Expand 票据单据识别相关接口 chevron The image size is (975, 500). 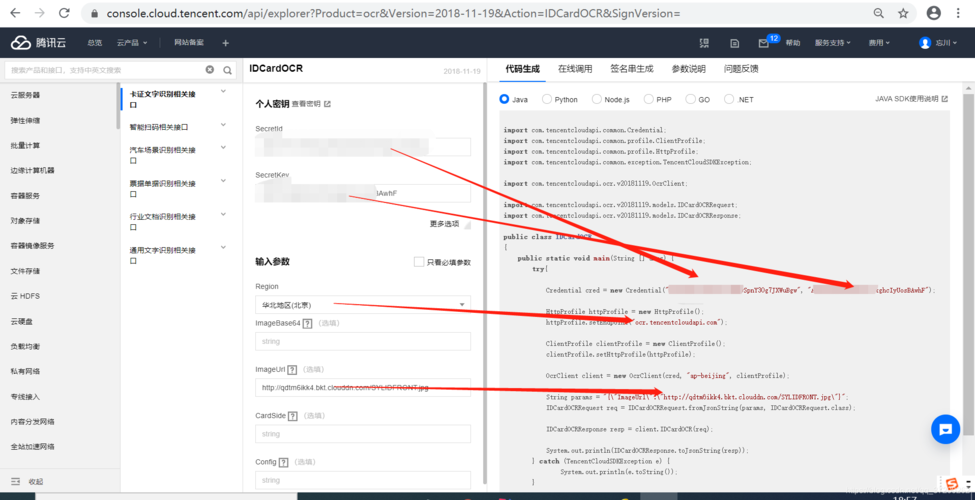click(223, 181)
